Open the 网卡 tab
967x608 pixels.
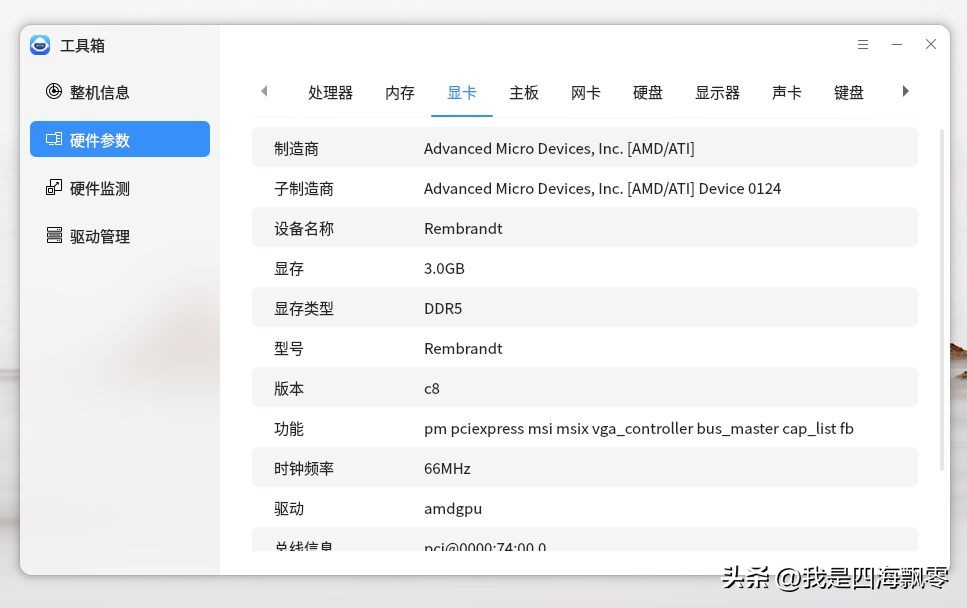tap(585, 92)
